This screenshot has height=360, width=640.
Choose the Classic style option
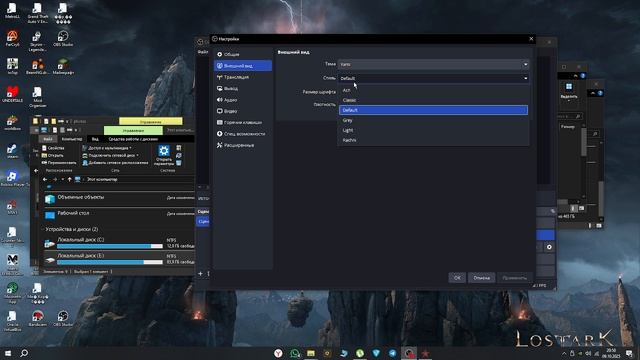coord(433,100)
